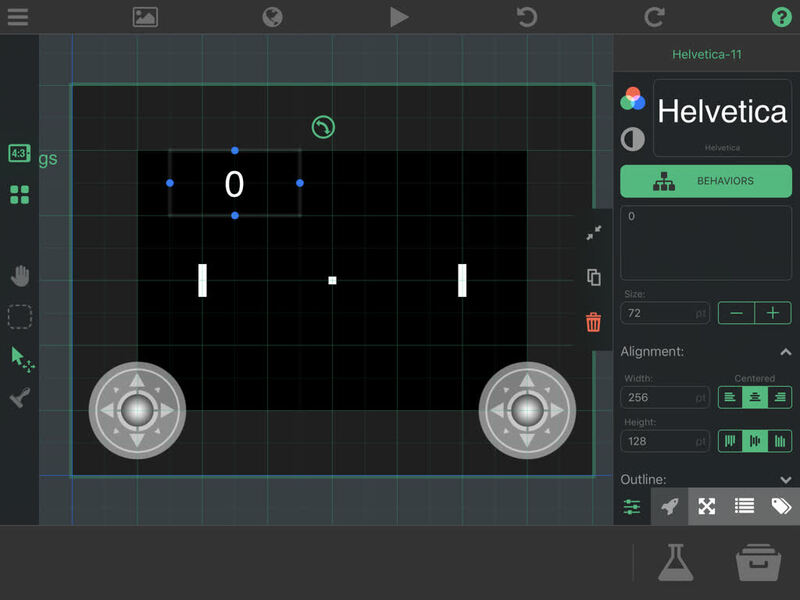Screen dimensions: 800x600
Task: Open the image library icon
Action: pyautogui.click(x=145, y=17)
